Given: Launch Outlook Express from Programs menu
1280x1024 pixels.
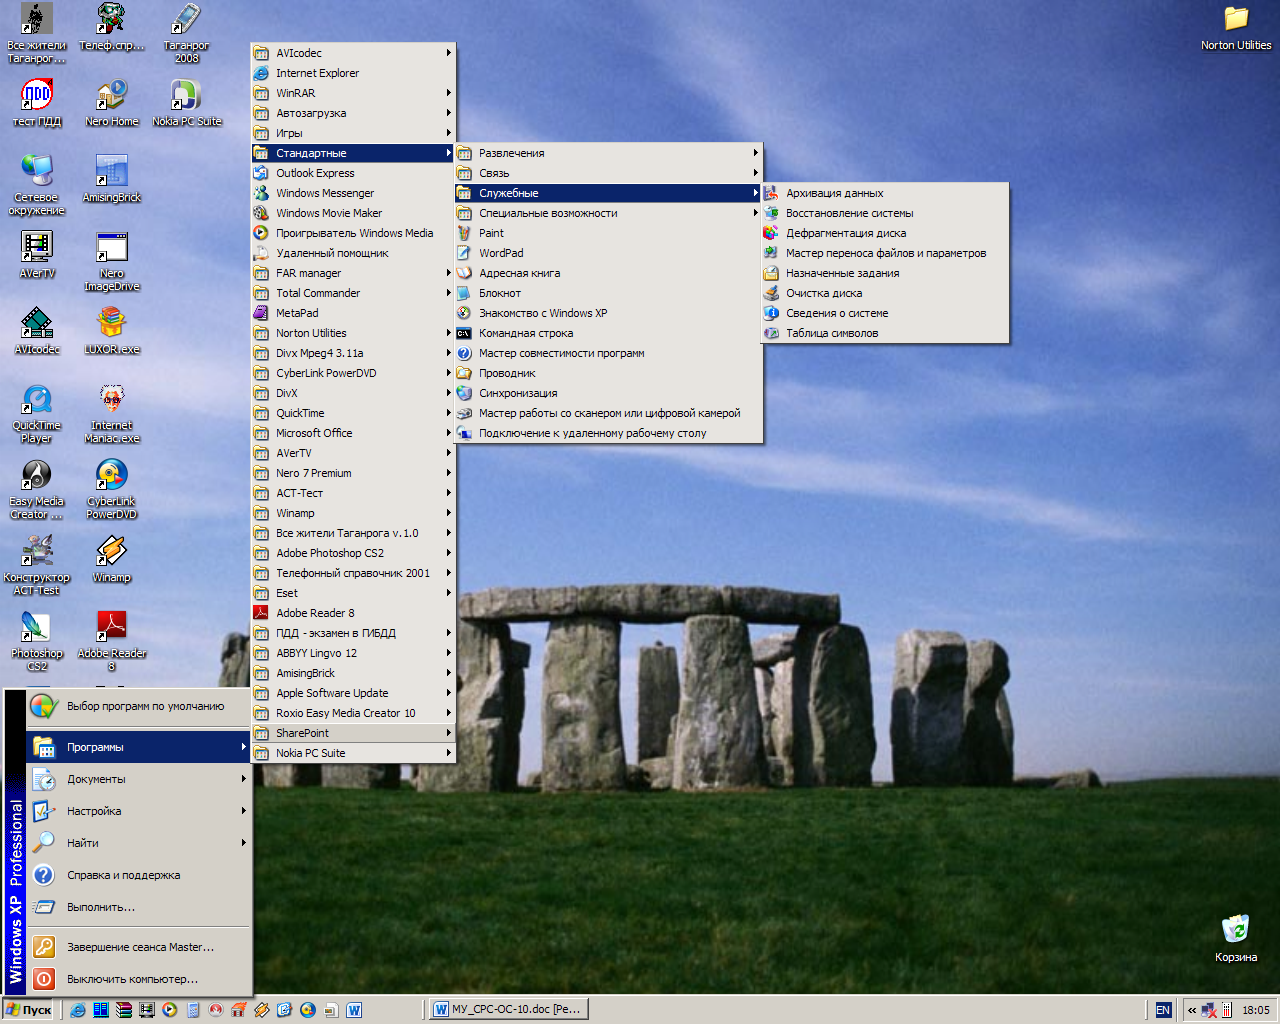Looking at the screenshot, I should (353, 173).
